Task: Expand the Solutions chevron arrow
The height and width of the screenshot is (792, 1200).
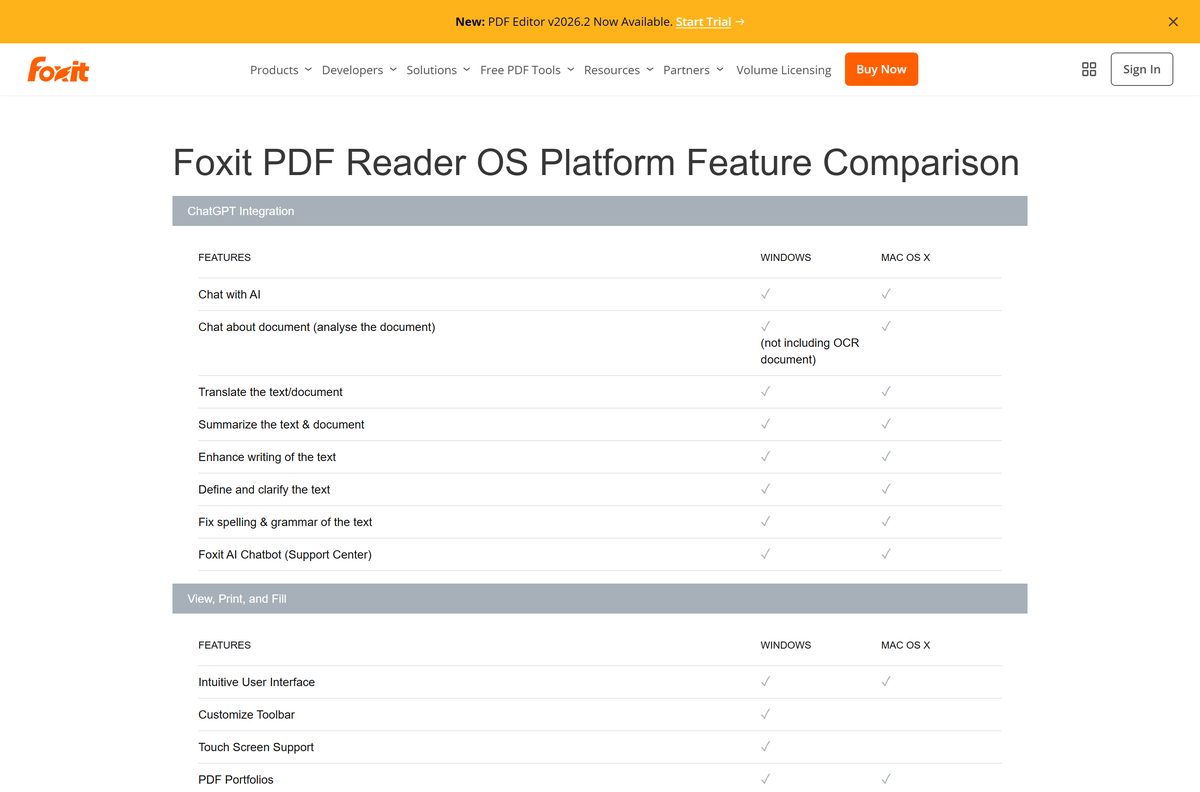Action: click(x=466, y=70)
